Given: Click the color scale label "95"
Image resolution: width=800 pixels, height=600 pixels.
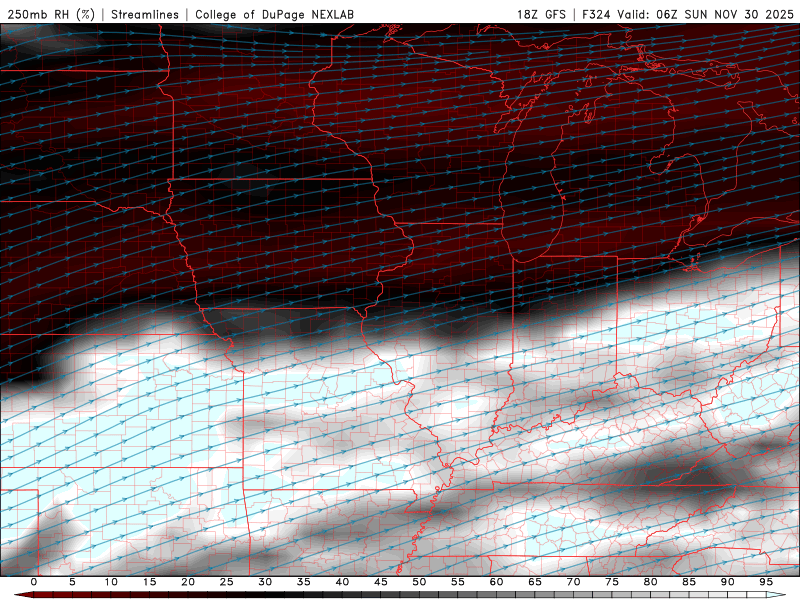Looking at the screenshot, I should 766,582.
